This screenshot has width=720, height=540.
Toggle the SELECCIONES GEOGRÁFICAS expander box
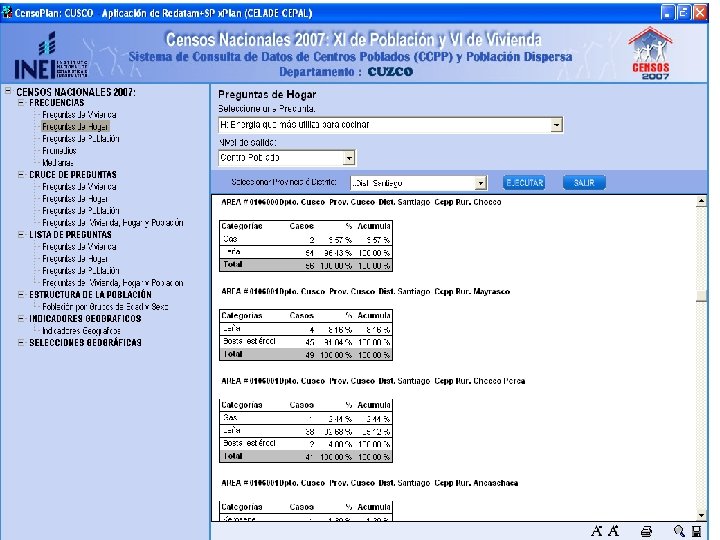coord(21,343)
